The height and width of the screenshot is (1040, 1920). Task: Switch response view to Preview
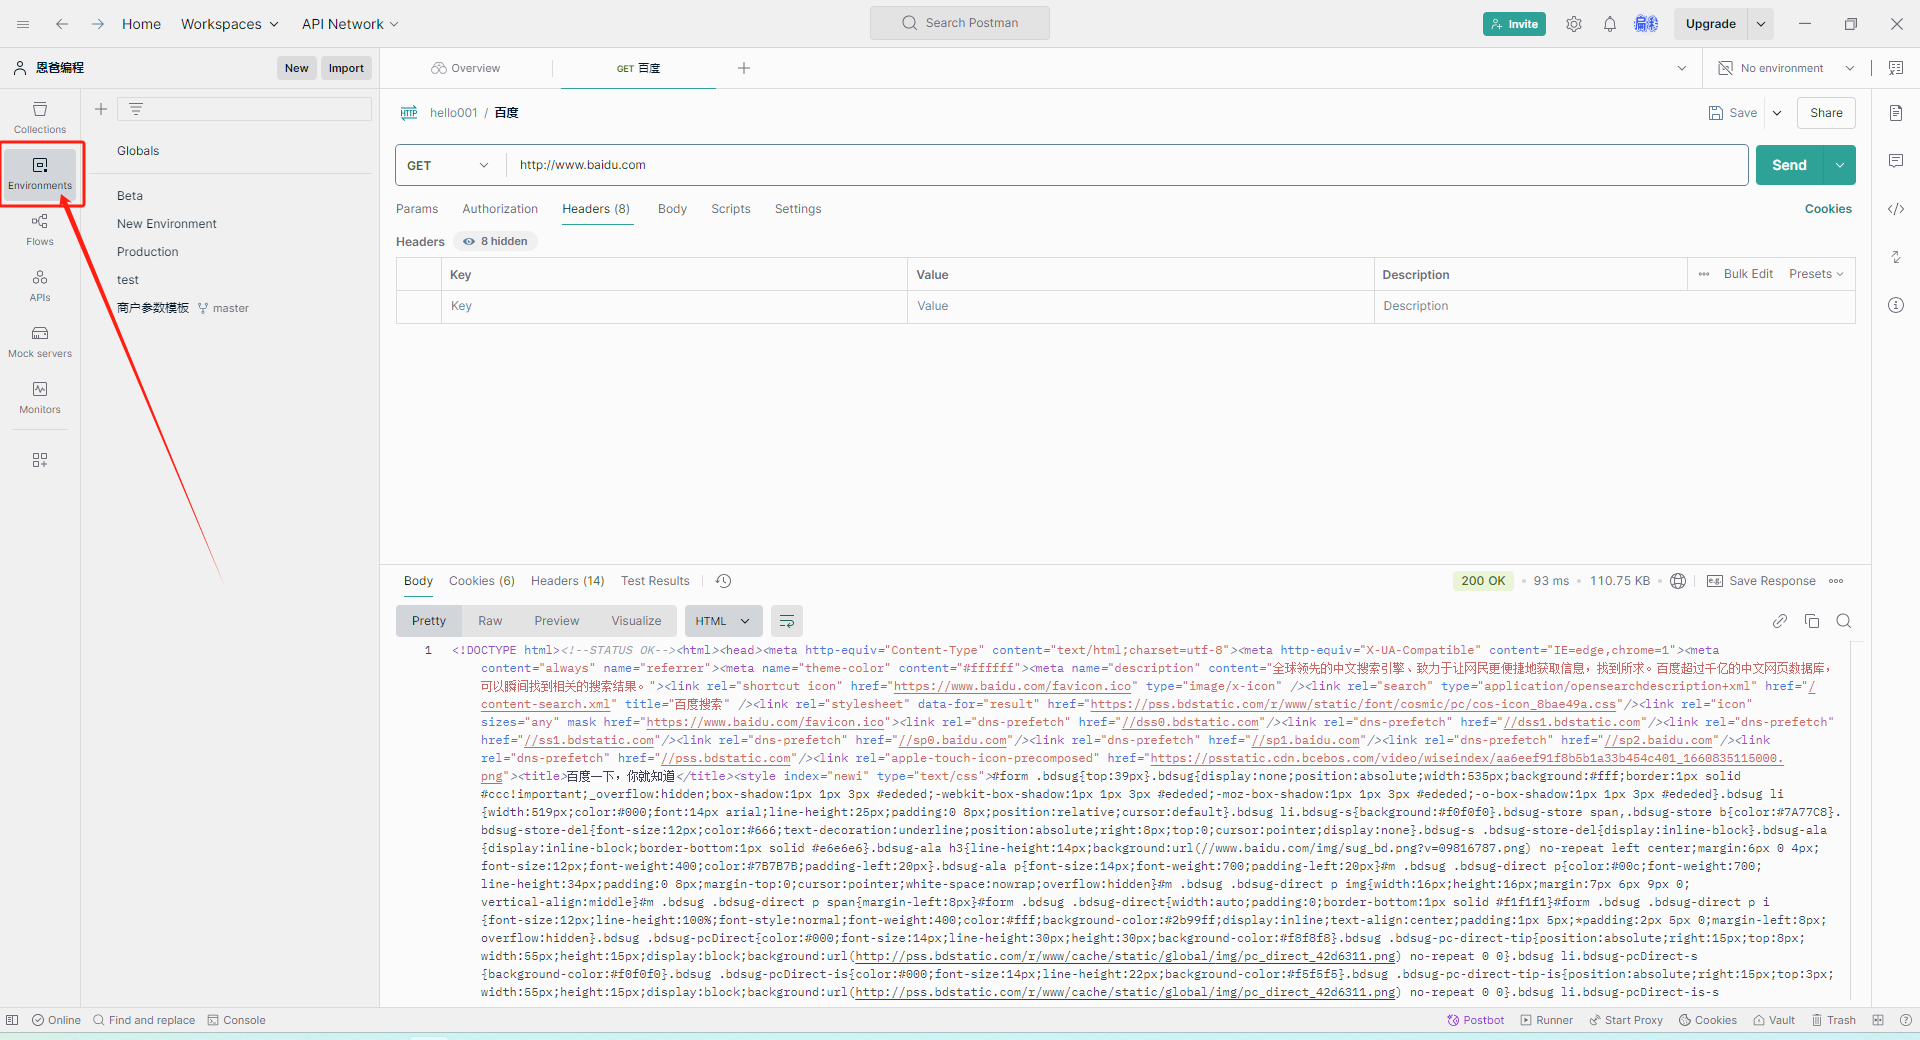[557, 621]
